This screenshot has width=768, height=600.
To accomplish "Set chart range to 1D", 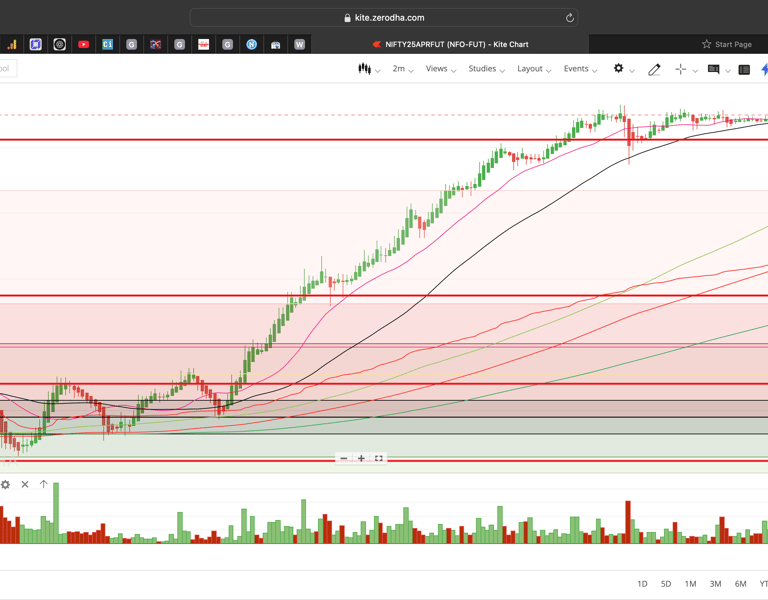I will (642, 584).
